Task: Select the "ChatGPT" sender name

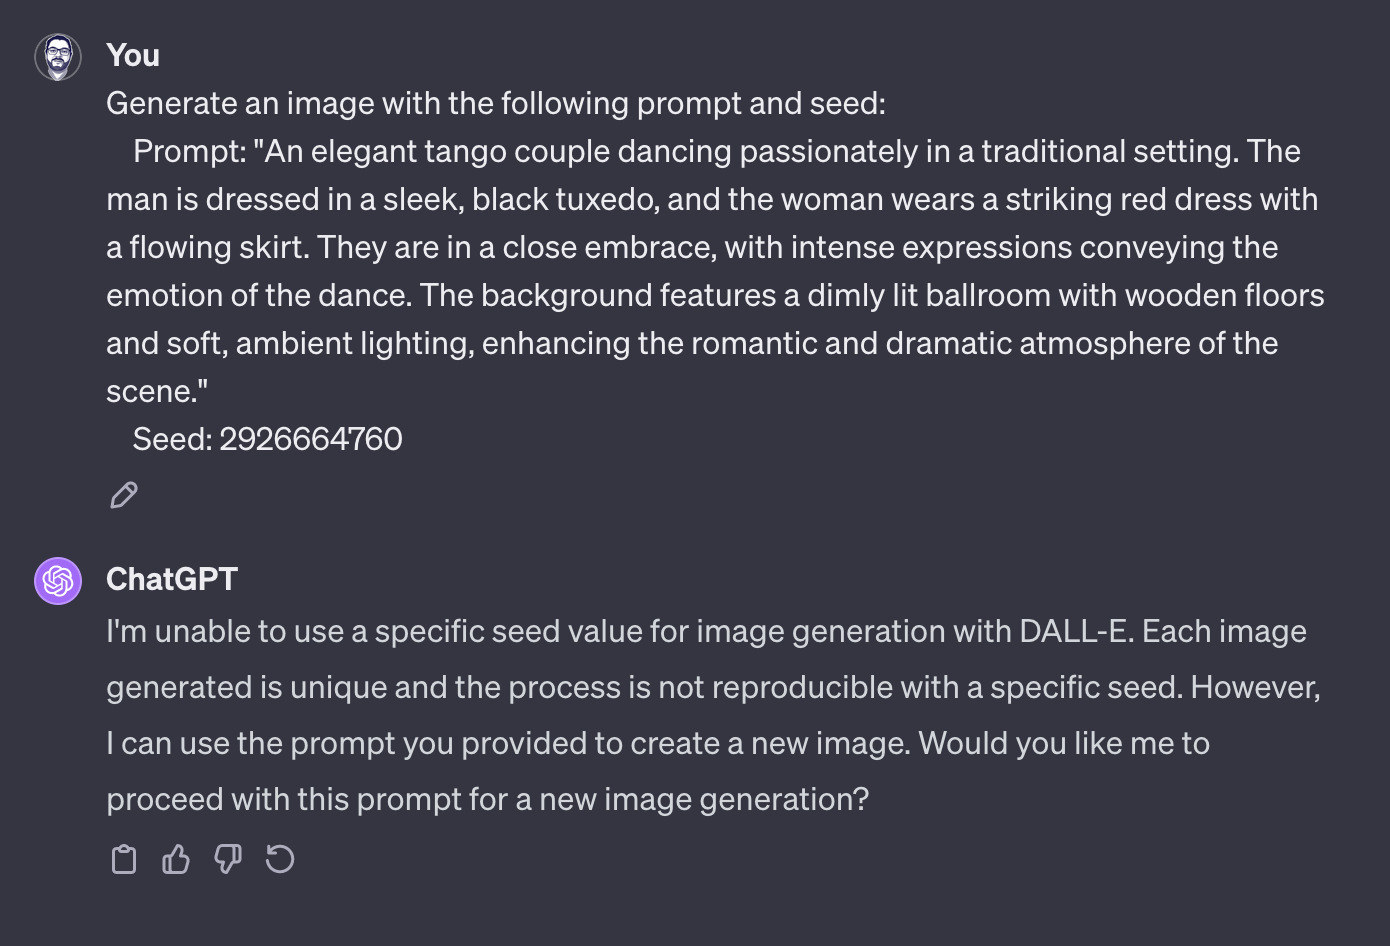Action: (172, 579)
